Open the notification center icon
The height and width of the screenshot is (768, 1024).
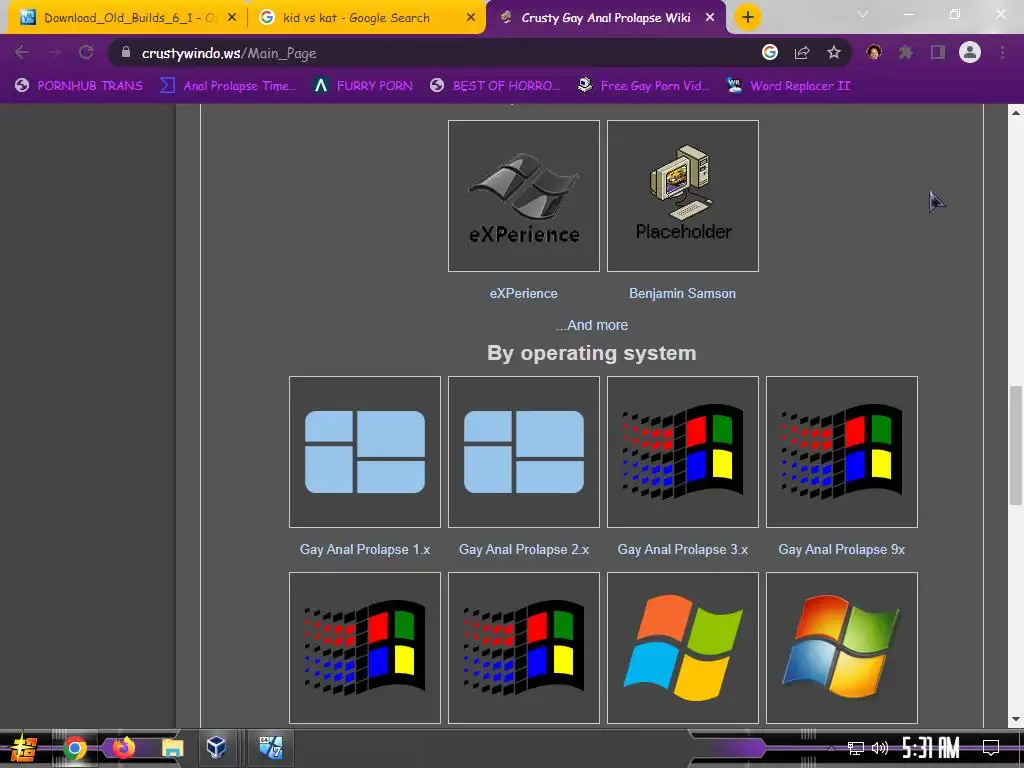coord(991,748)
